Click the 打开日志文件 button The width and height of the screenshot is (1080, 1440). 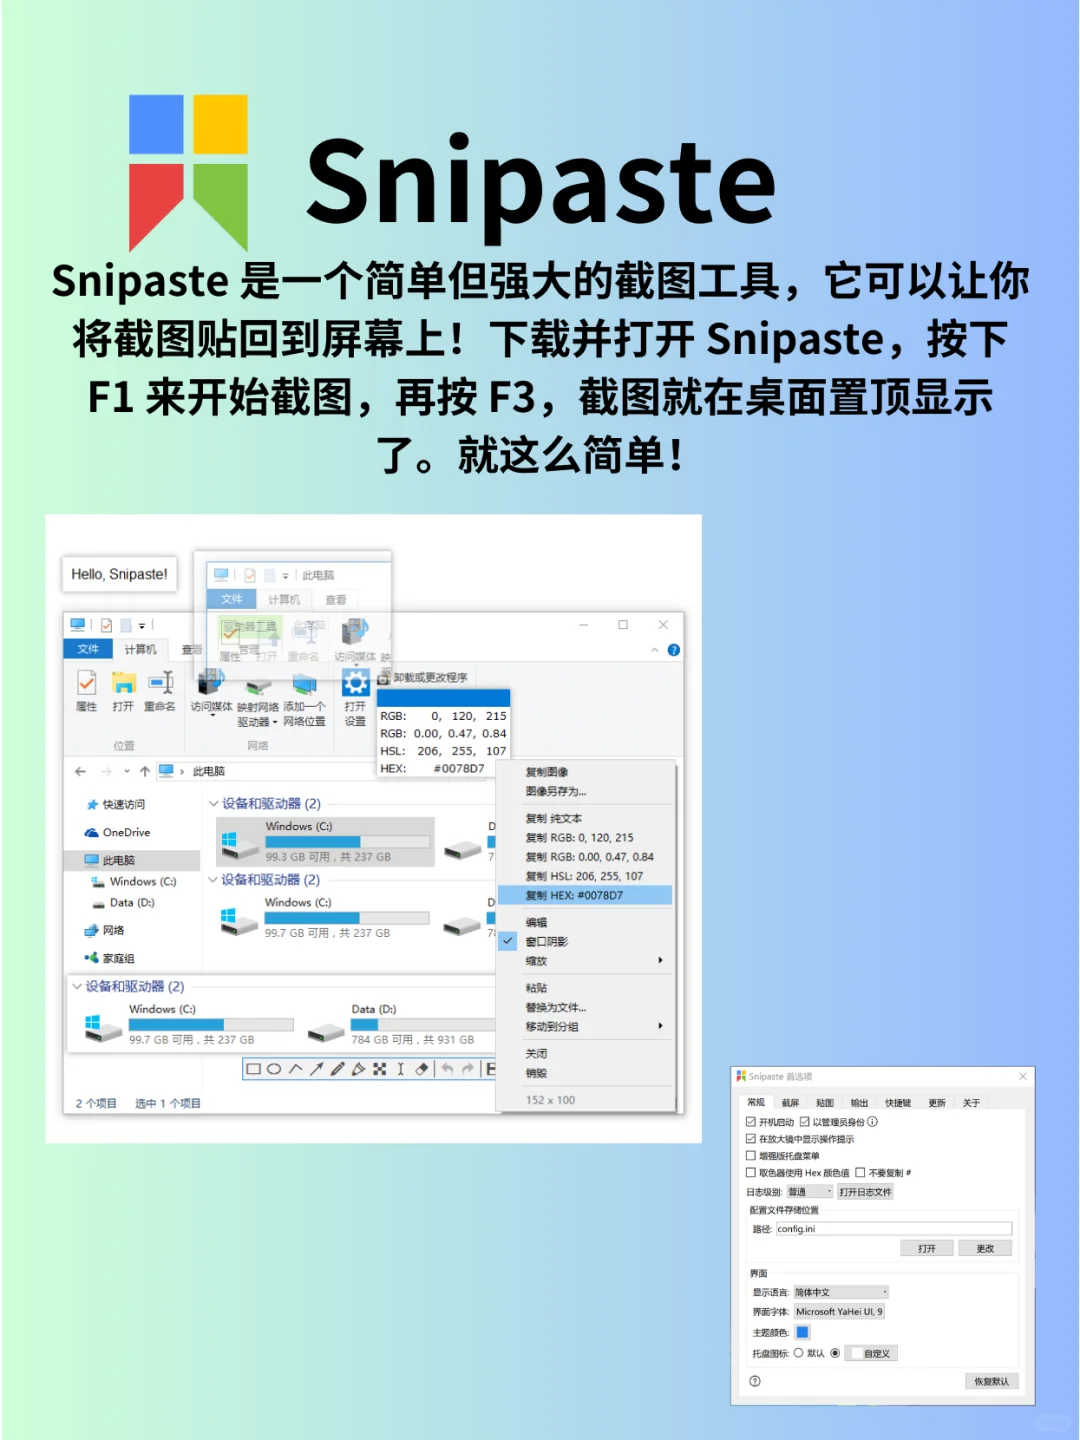[x=865, y=1192]
